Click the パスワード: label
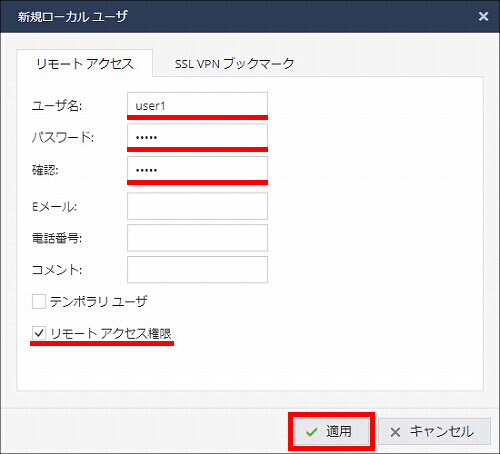 [x=63, y=137]
